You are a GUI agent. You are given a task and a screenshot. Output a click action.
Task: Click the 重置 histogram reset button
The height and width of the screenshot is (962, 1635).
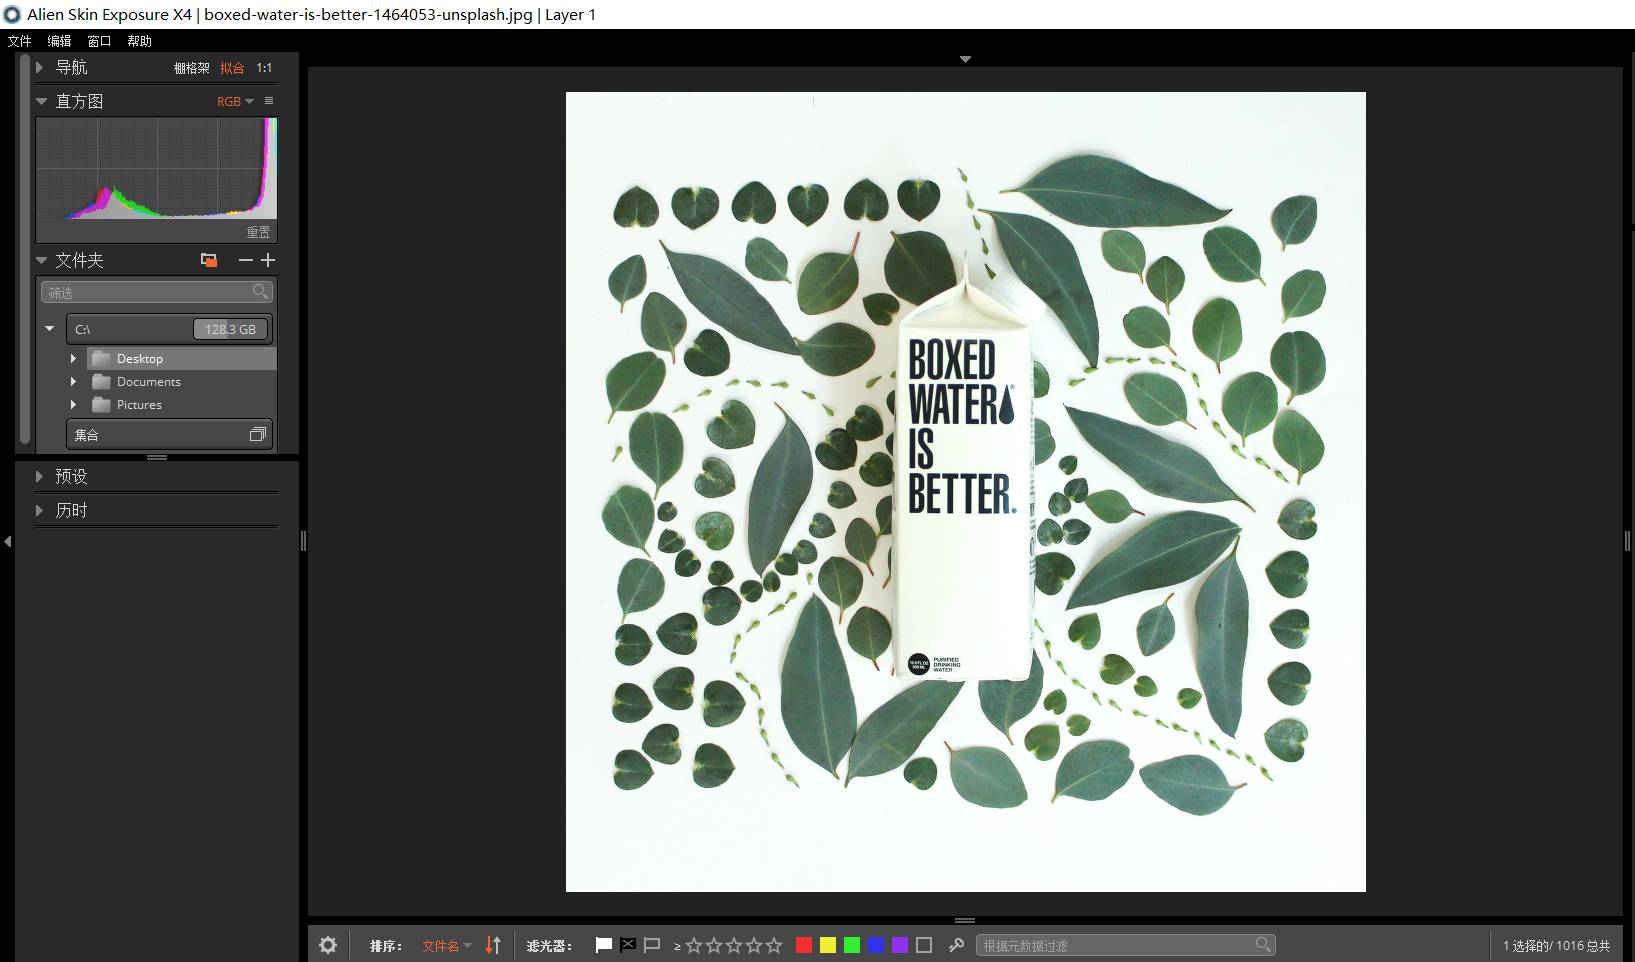click(259, 232)
